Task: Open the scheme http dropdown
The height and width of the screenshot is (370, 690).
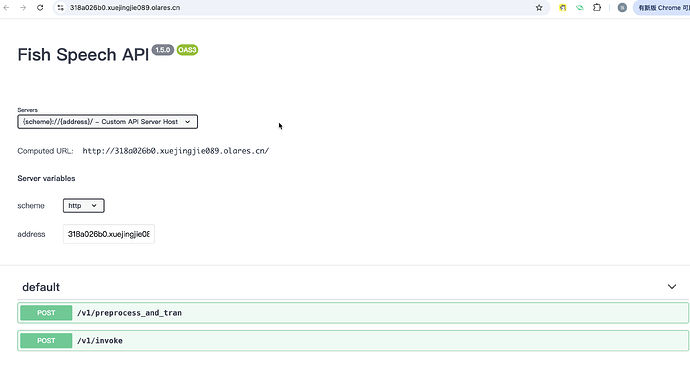Action: coord(84,205)
